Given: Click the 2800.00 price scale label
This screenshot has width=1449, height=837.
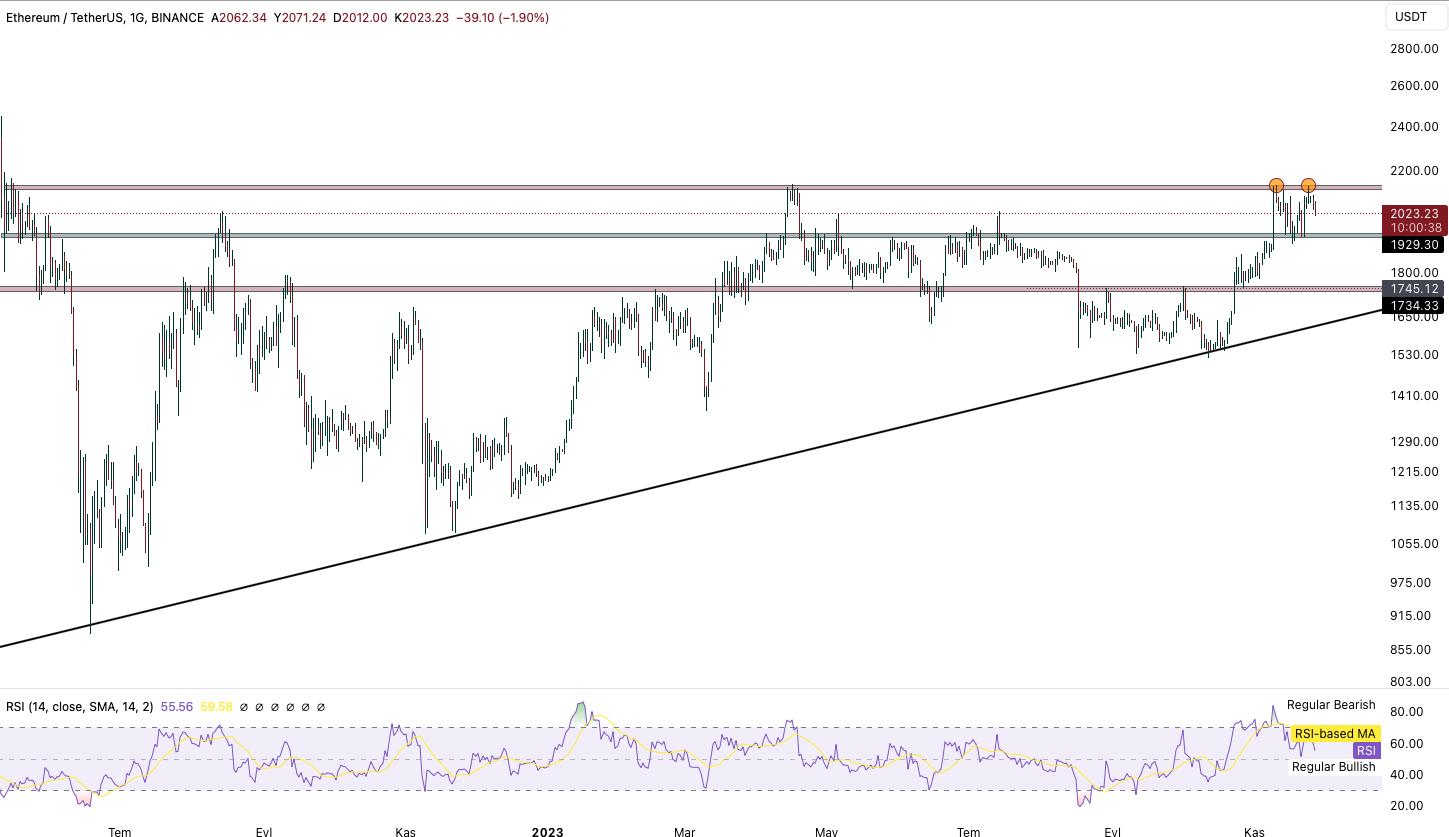Looking at the screenshot, I should click(1413, 48).
